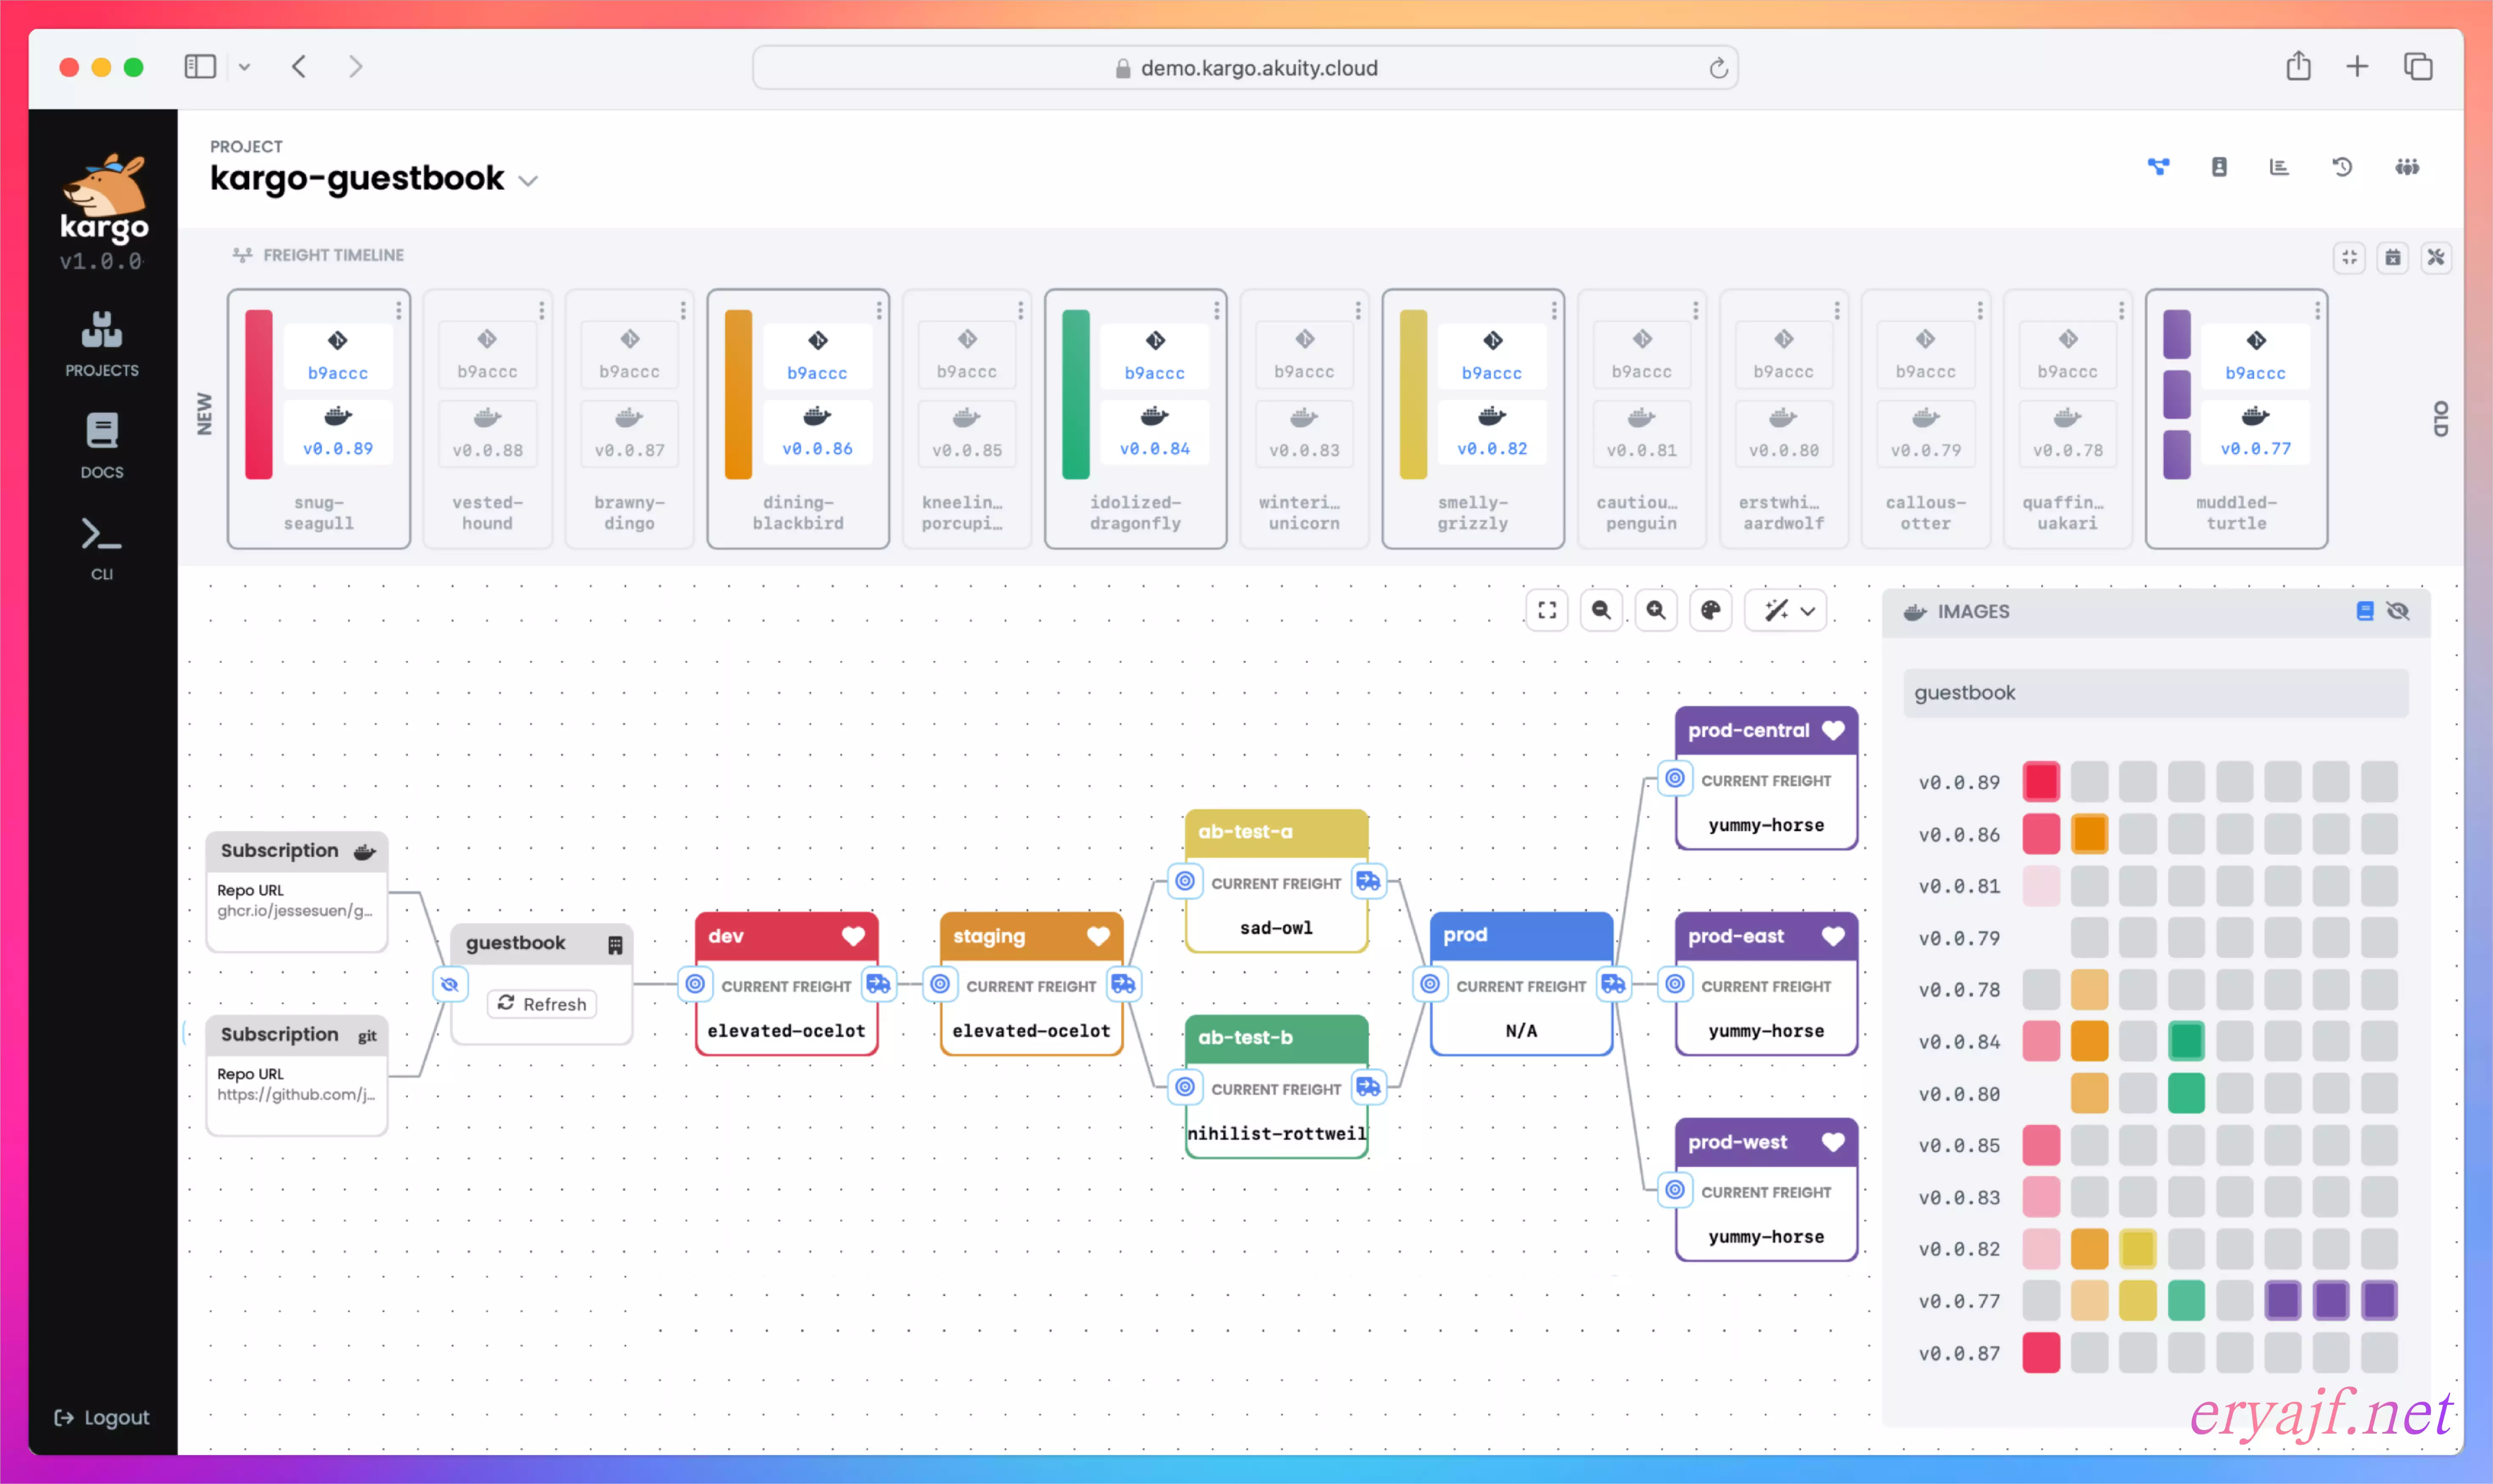Select the brawny-dingo freight card
This screenshot has width=2493, height=1484.
point(630,419)
